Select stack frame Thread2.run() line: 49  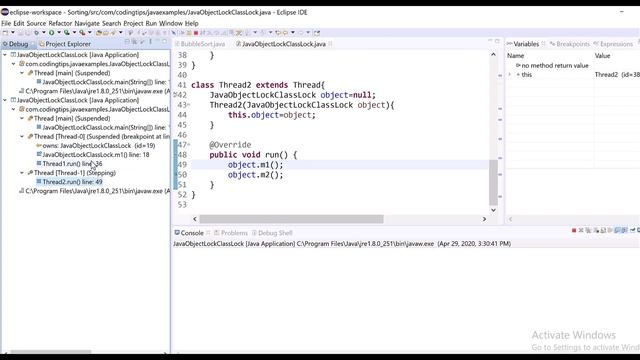tap(69, 182)
